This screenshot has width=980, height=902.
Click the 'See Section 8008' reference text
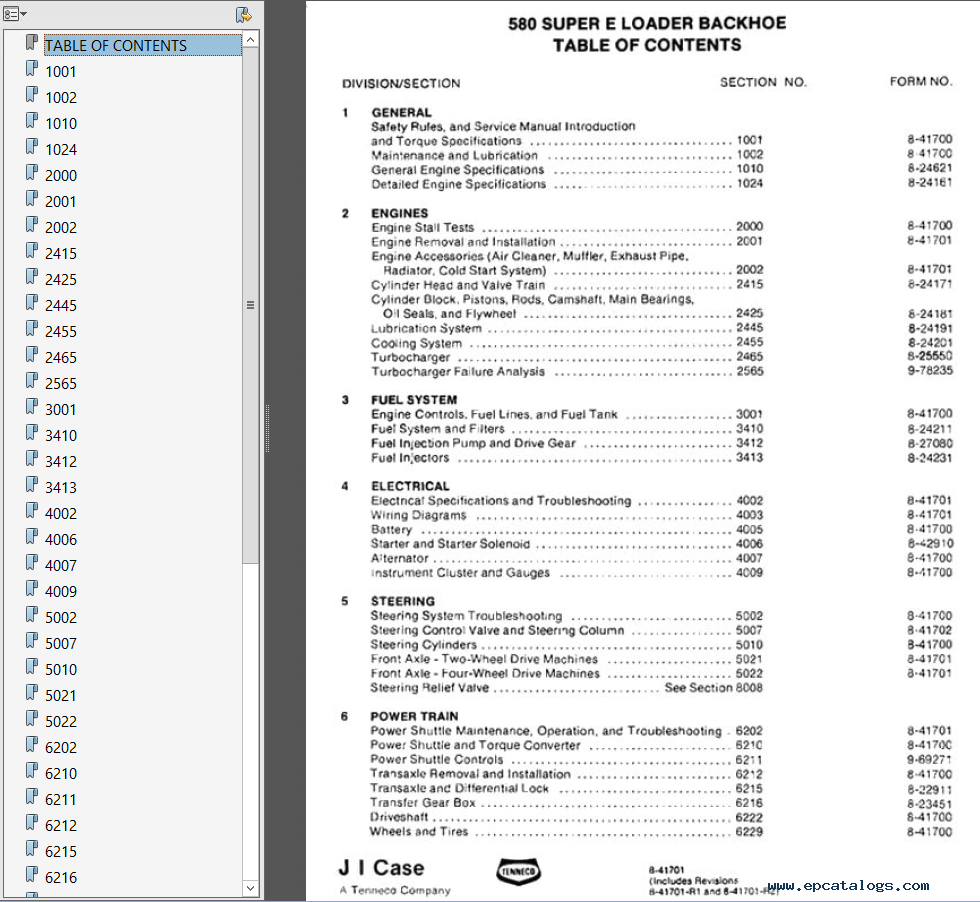[x=714, y=688]
